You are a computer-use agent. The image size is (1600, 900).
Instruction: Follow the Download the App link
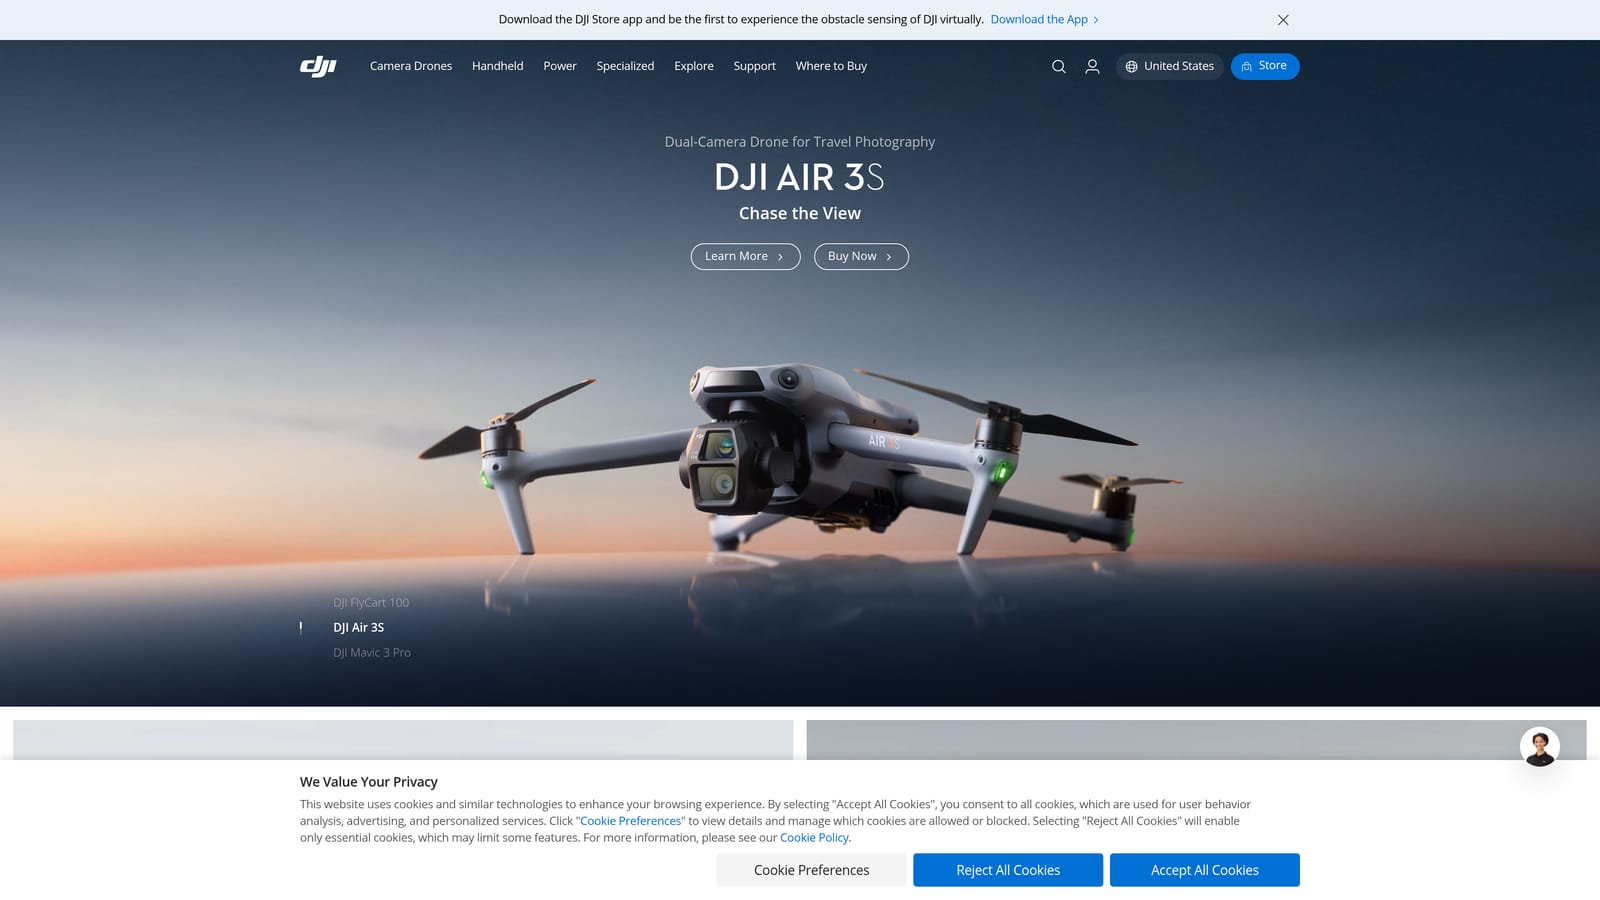point(1044,19)
